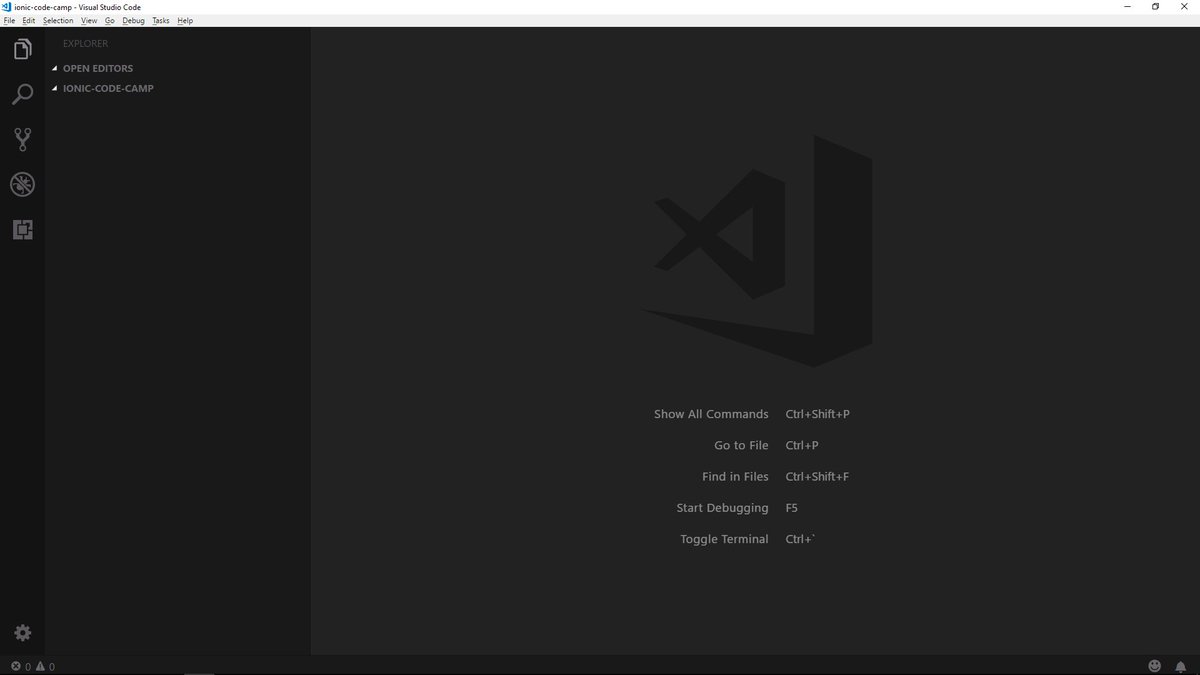The width and height of the screenshot is (1200, 675).
Task: Open the Search view icon
Action: click(x=22, y=94)
